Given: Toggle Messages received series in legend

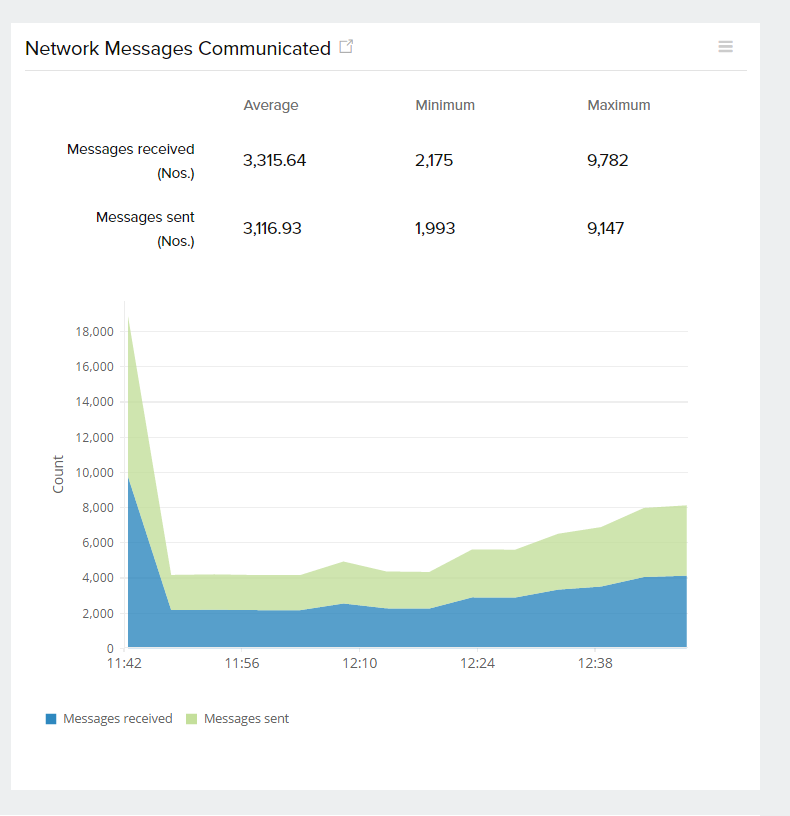Looking at the screenshot, I should click(x=117, y=718).
